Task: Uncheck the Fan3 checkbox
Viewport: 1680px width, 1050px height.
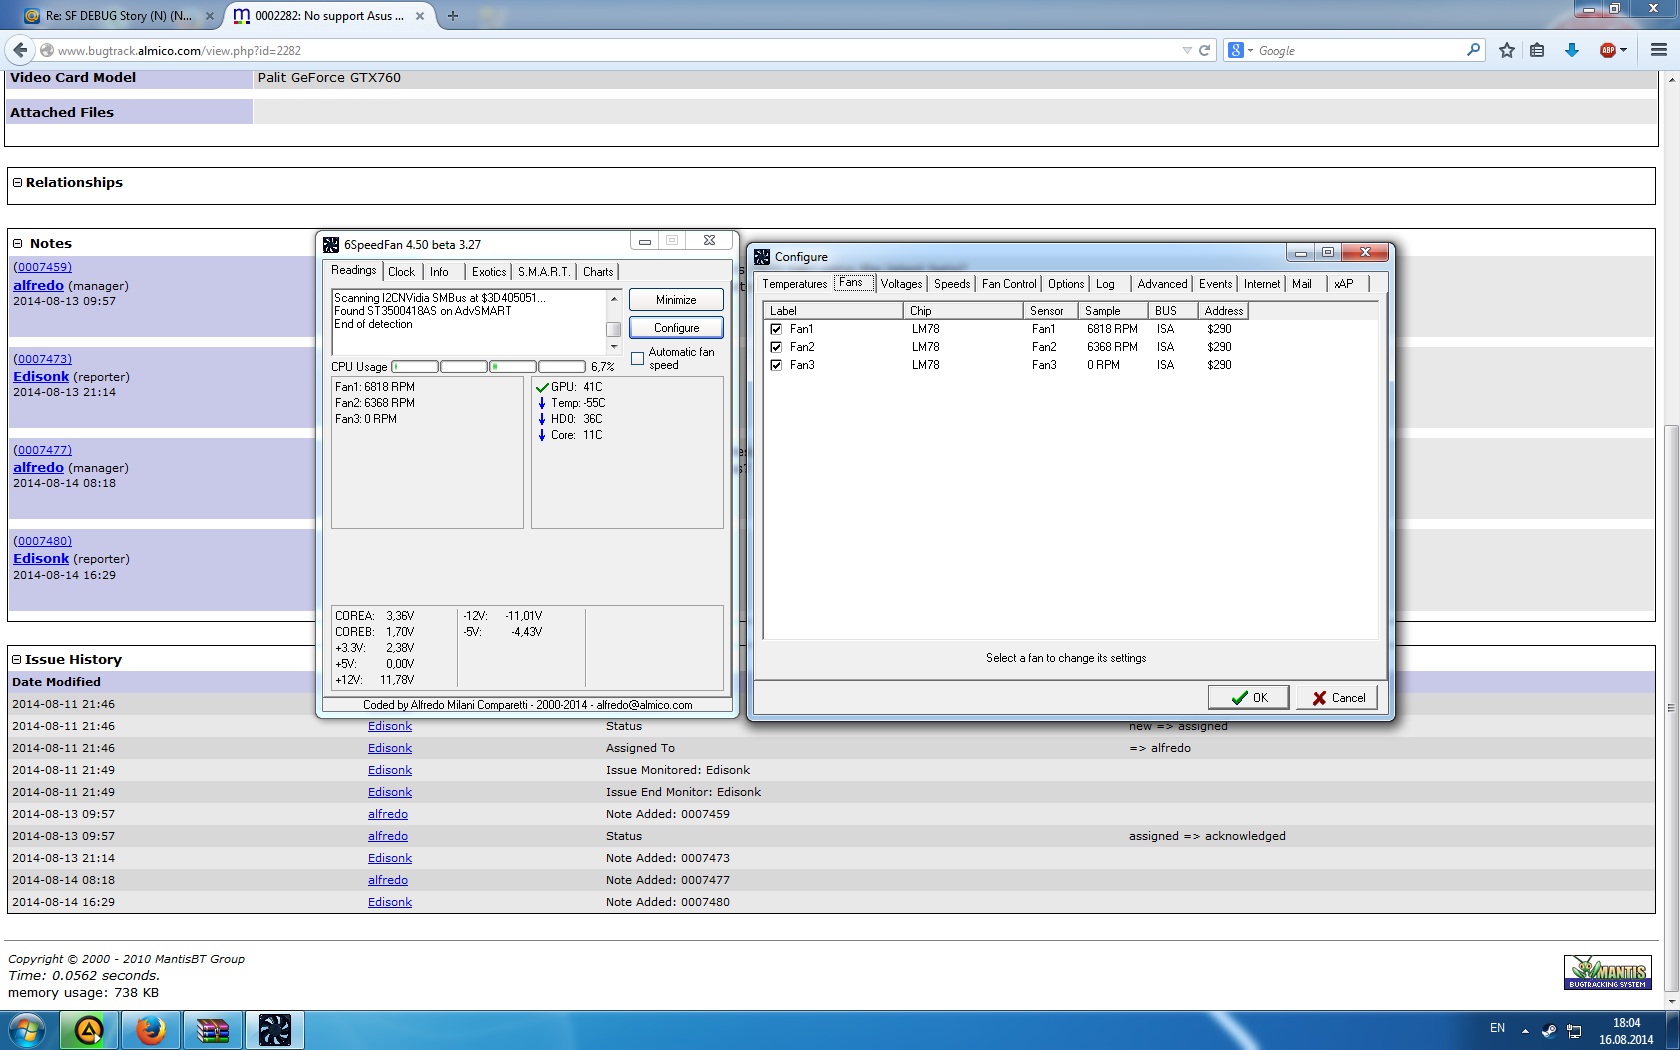Action: [x=776, y=365]
